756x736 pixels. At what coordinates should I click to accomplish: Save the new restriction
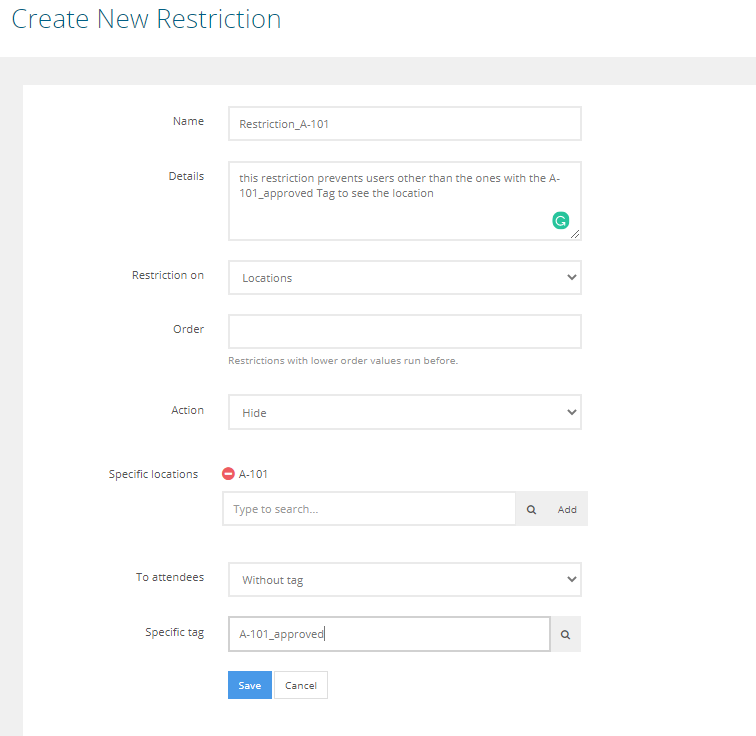pyautogui.click(x=250, y=685)
